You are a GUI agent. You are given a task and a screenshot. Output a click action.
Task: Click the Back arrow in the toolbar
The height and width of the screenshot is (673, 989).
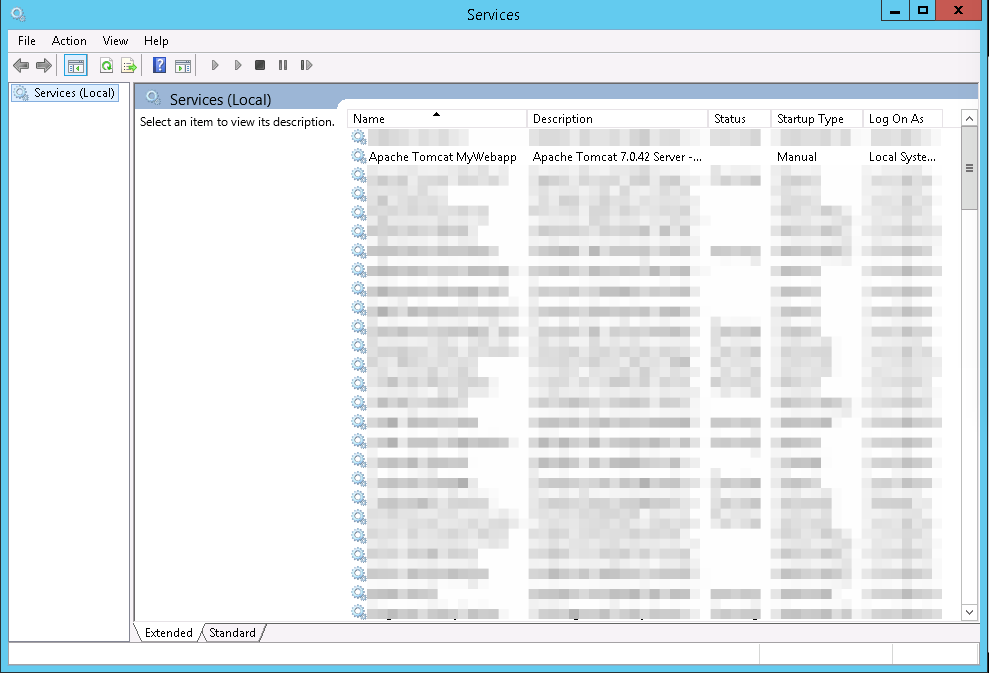(x=20, y=66)
